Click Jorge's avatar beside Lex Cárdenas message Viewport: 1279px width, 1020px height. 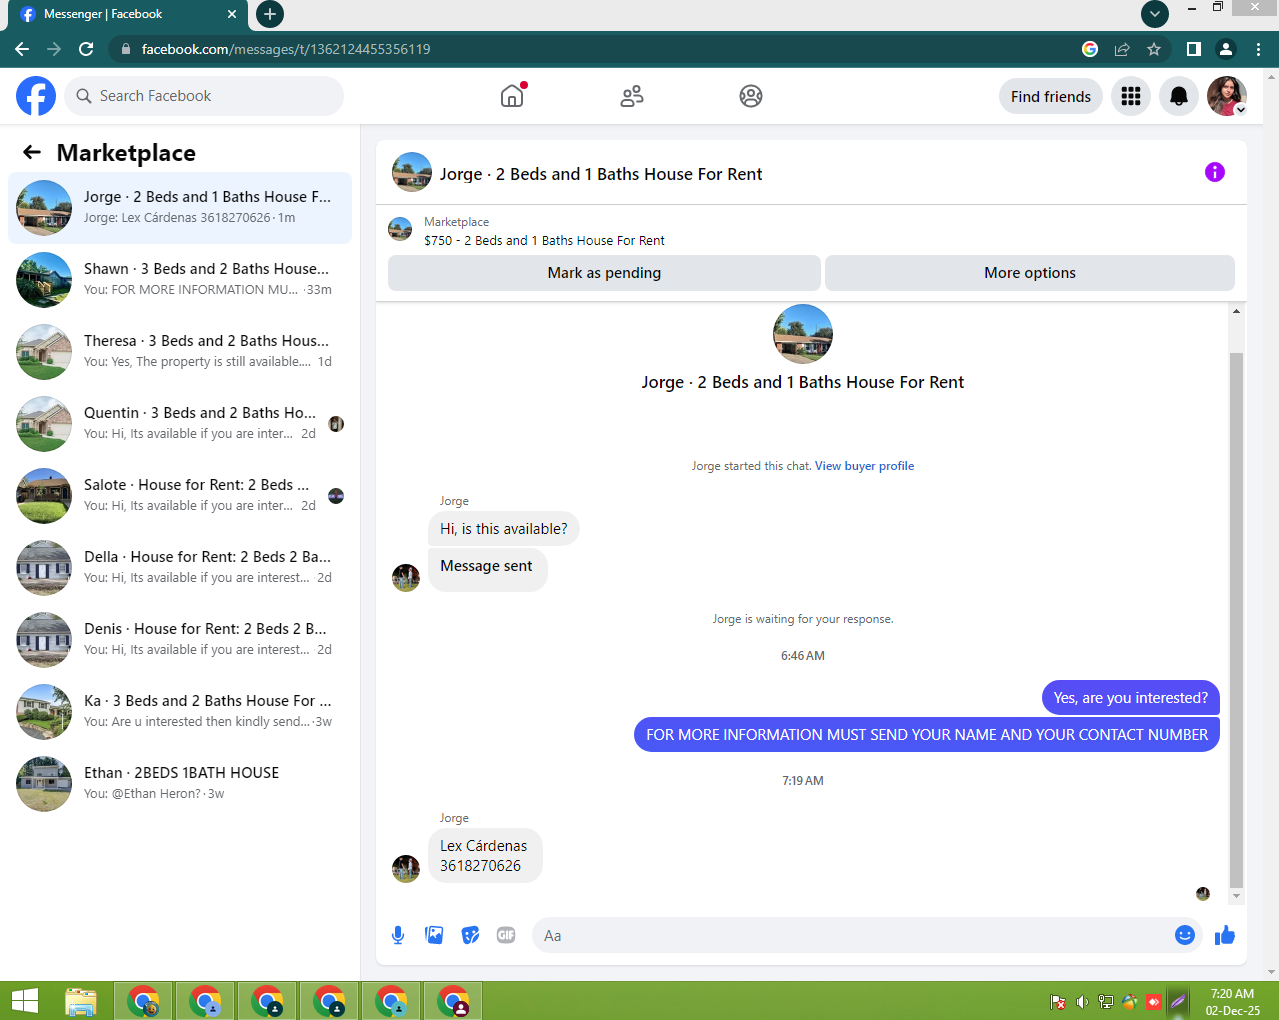point(406,868)
